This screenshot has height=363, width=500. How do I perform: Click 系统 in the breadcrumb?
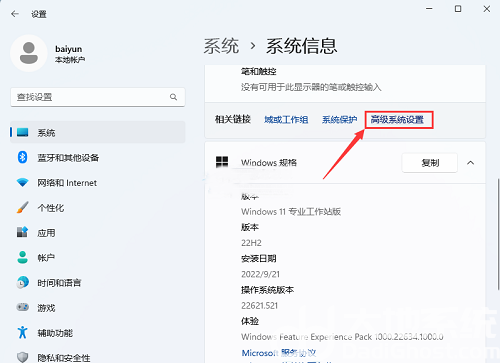tap(221, 46)
